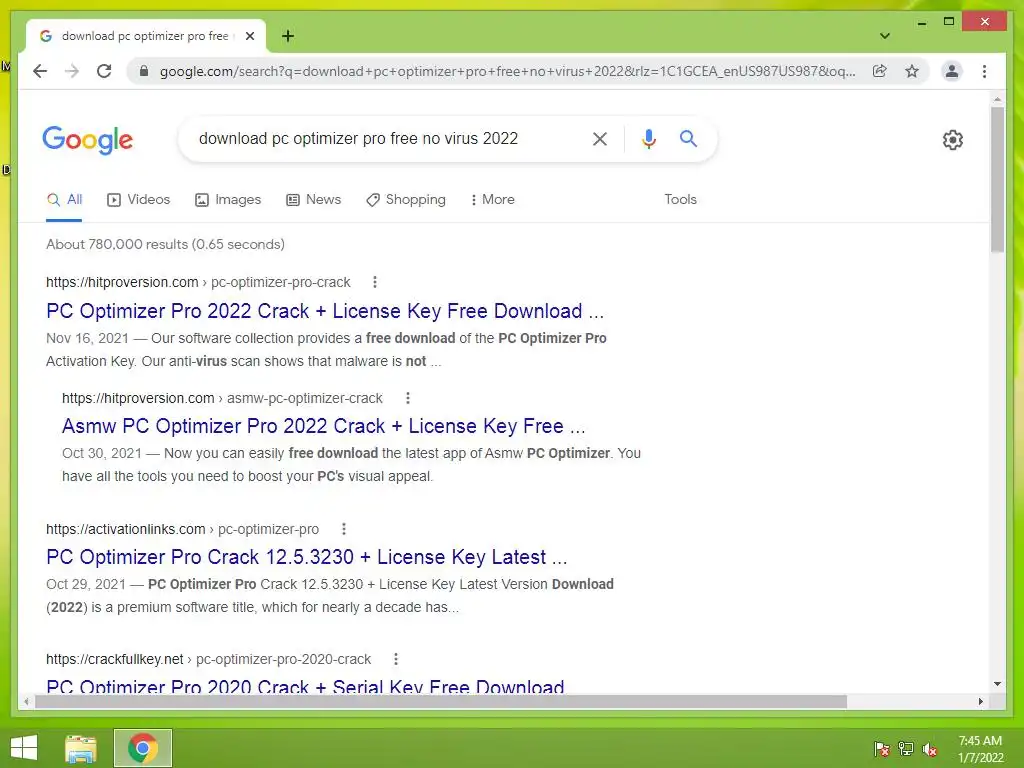Select the All results tab
The height and width of the screenshot is (768, 1024).
[x=64, y=200]
